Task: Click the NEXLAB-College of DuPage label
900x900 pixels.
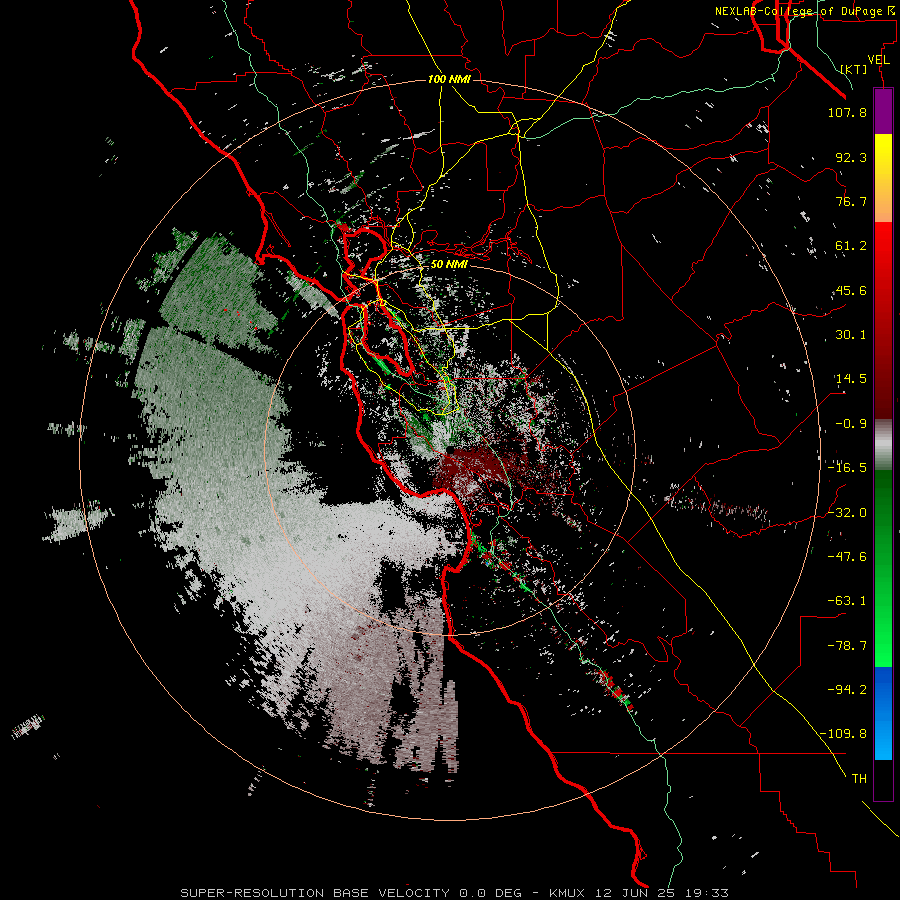Action: click(x=798, y=11)
